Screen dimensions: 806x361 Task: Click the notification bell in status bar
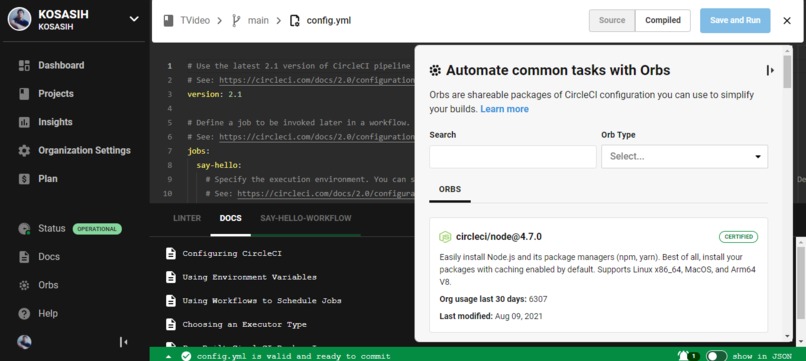(x=683, y=356)
